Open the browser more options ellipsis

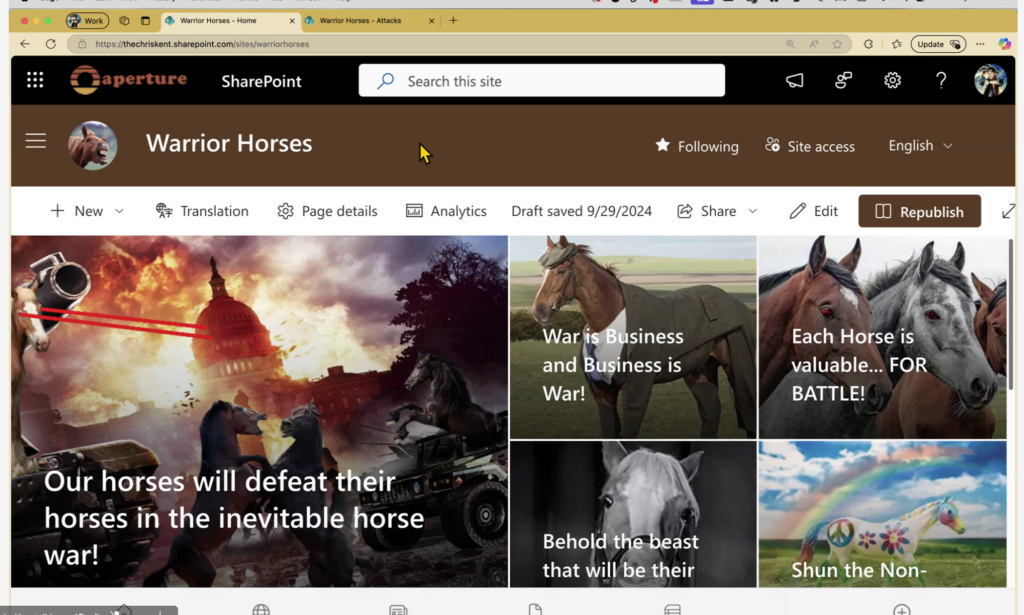[x=980, y=44]
